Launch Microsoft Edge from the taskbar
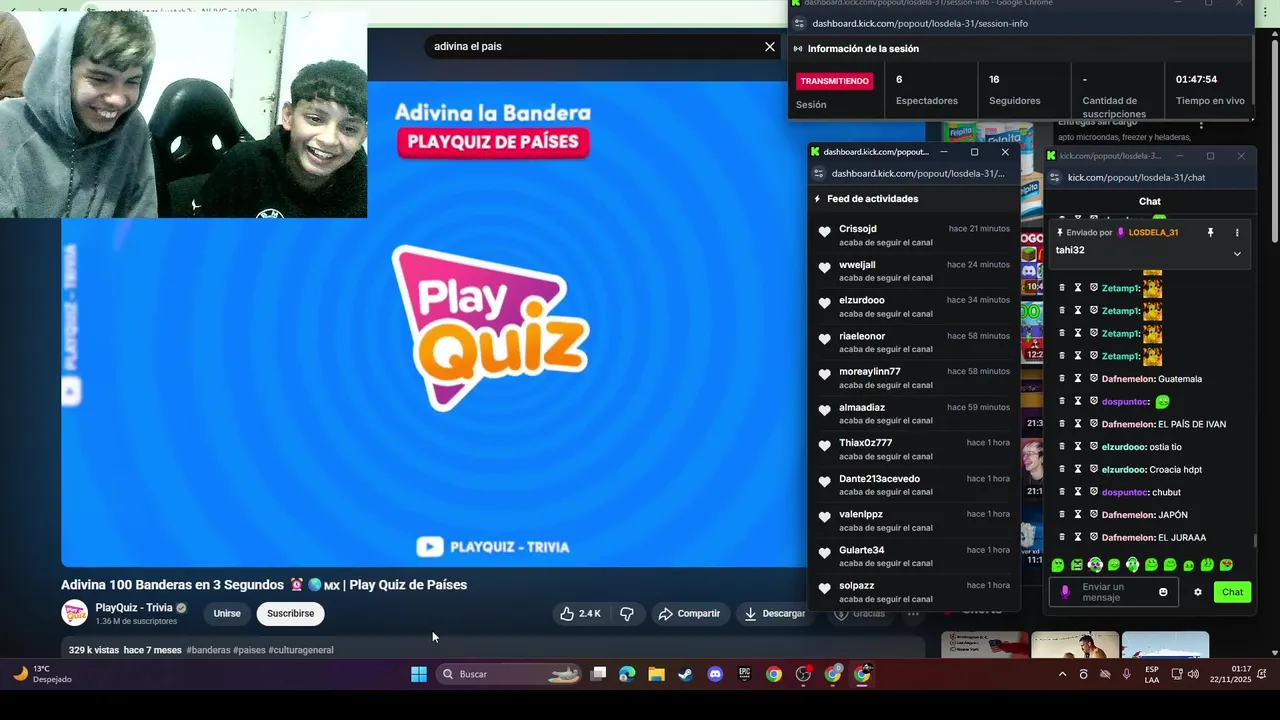1280x720 pixels. point(627,674)
